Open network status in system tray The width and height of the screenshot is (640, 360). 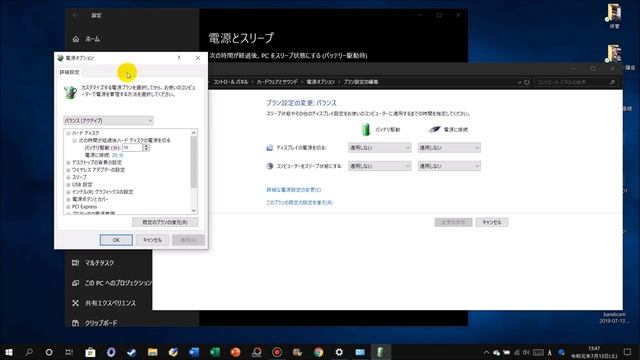pos(517,352)
